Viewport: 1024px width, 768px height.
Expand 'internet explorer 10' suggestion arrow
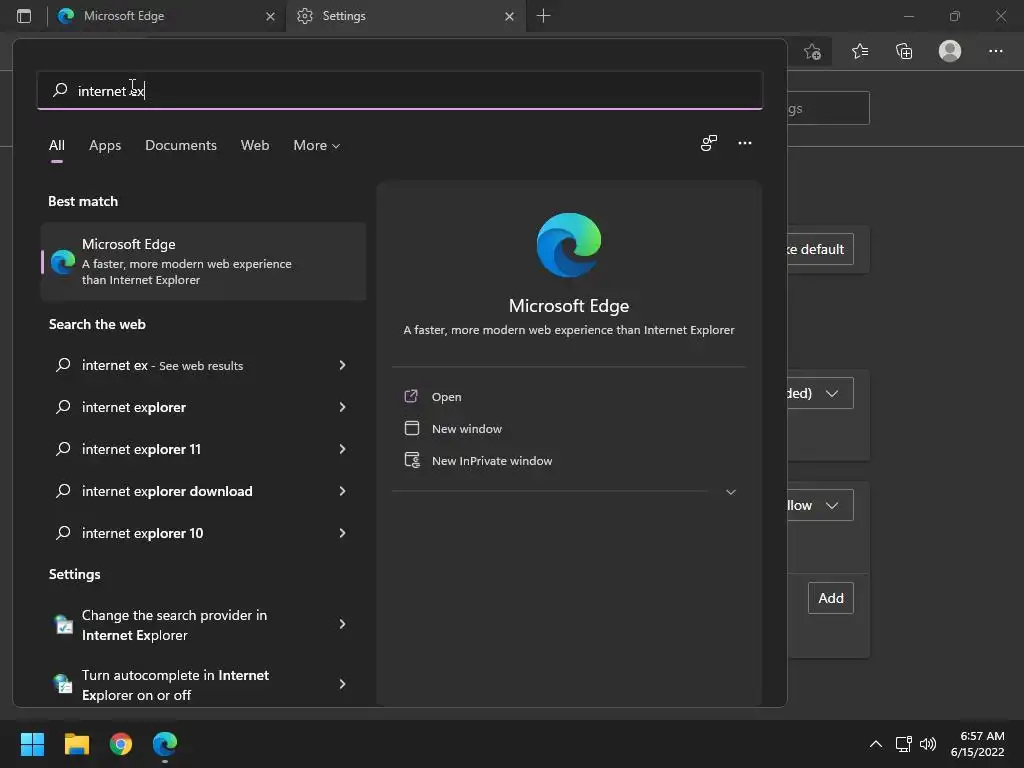(x=342, y=533)
